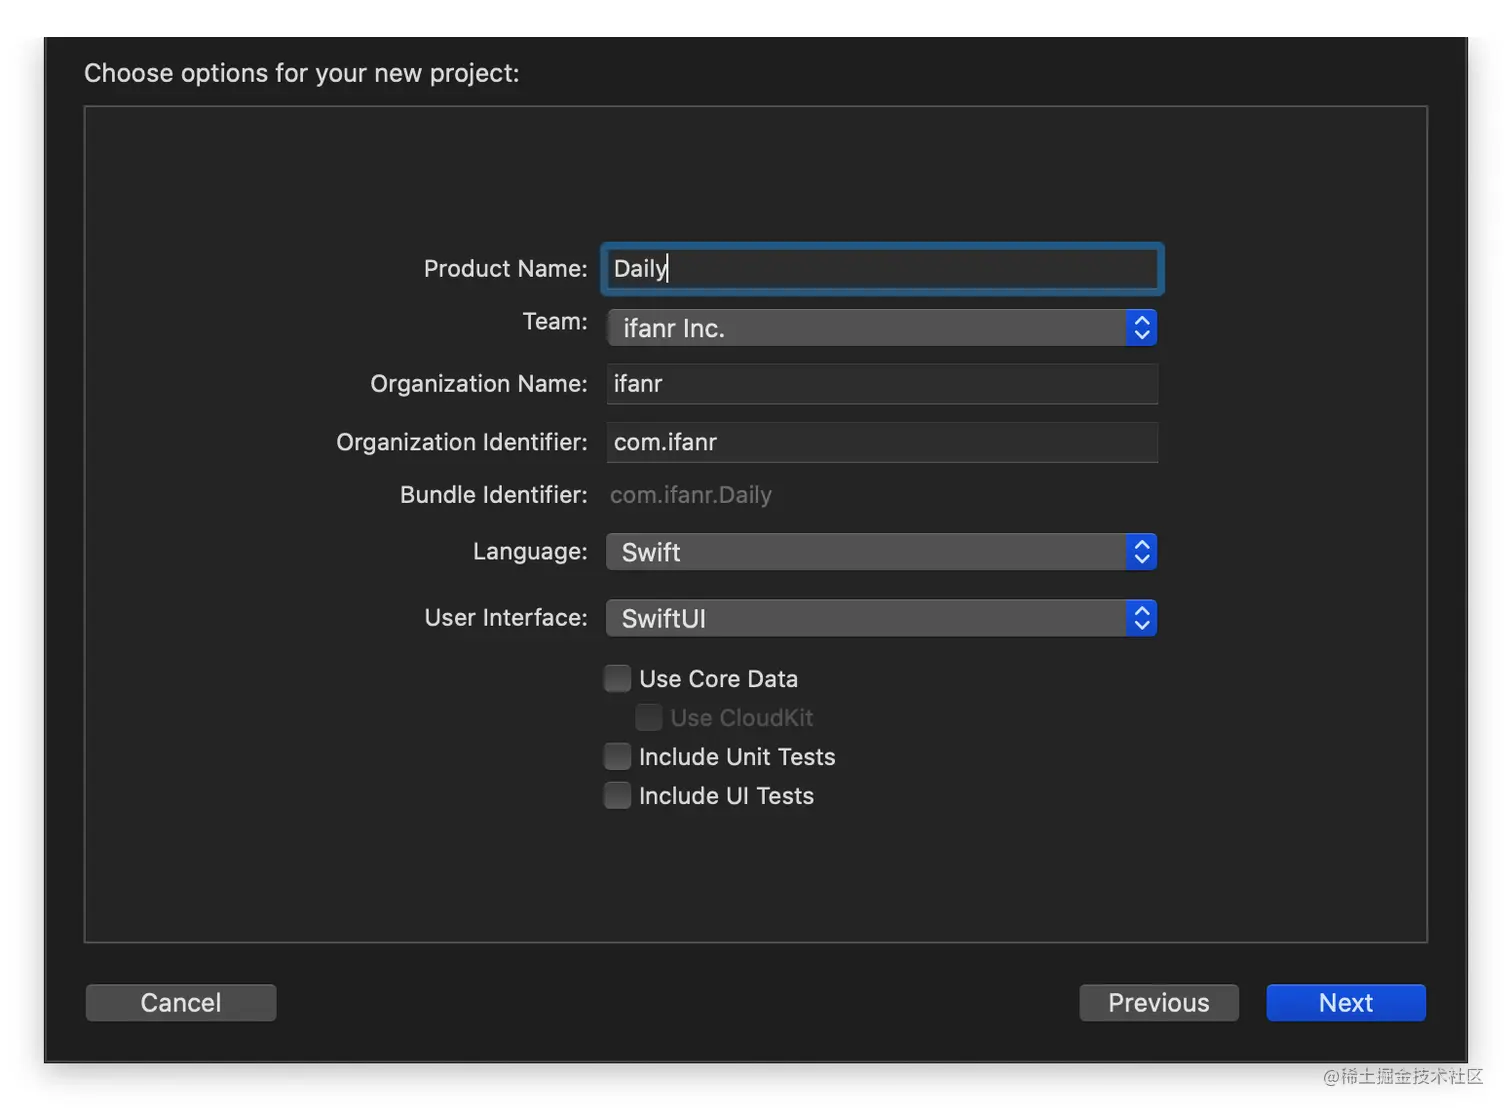Screen dimensions: 1512x1115
Task: Open the Team dropdown showing ifanr Inc.
Action: point(865,328)
